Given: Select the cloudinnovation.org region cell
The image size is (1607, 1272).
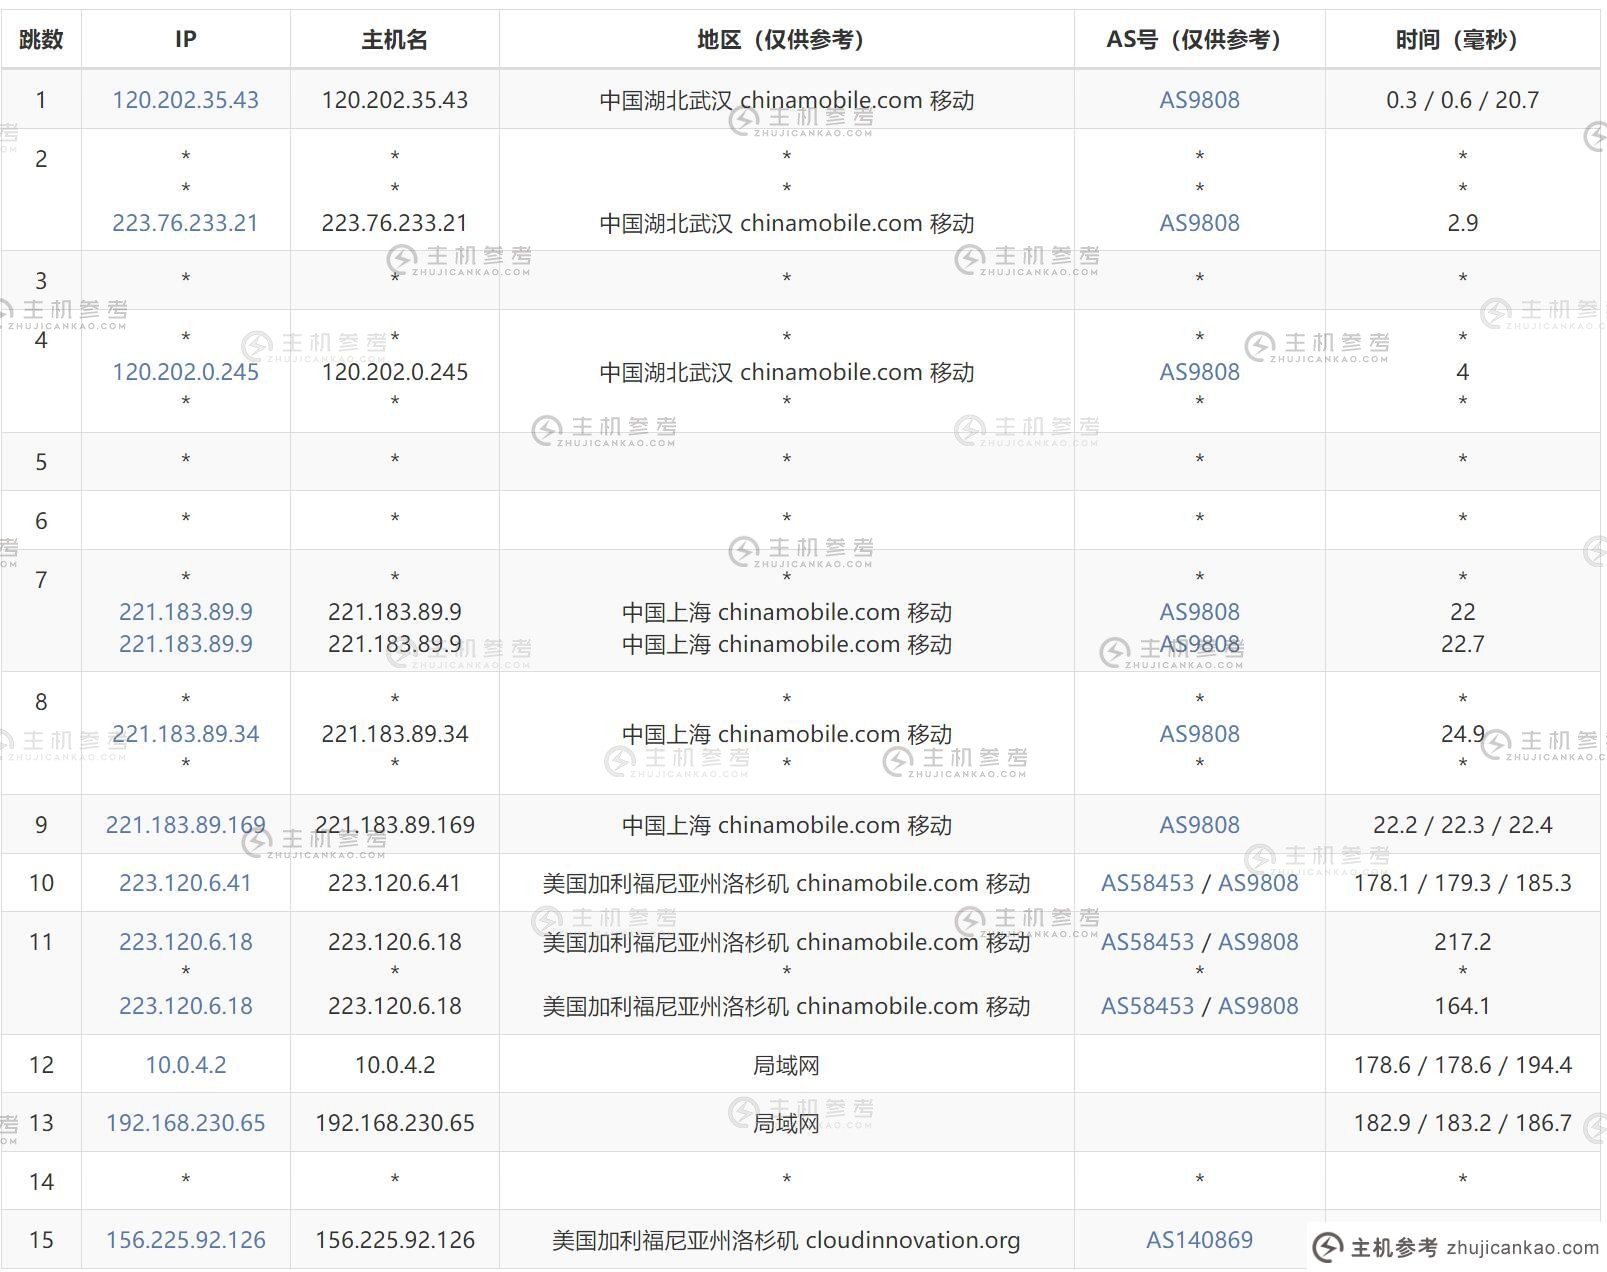Looking at the screenshot, I should click(786, 1240).
